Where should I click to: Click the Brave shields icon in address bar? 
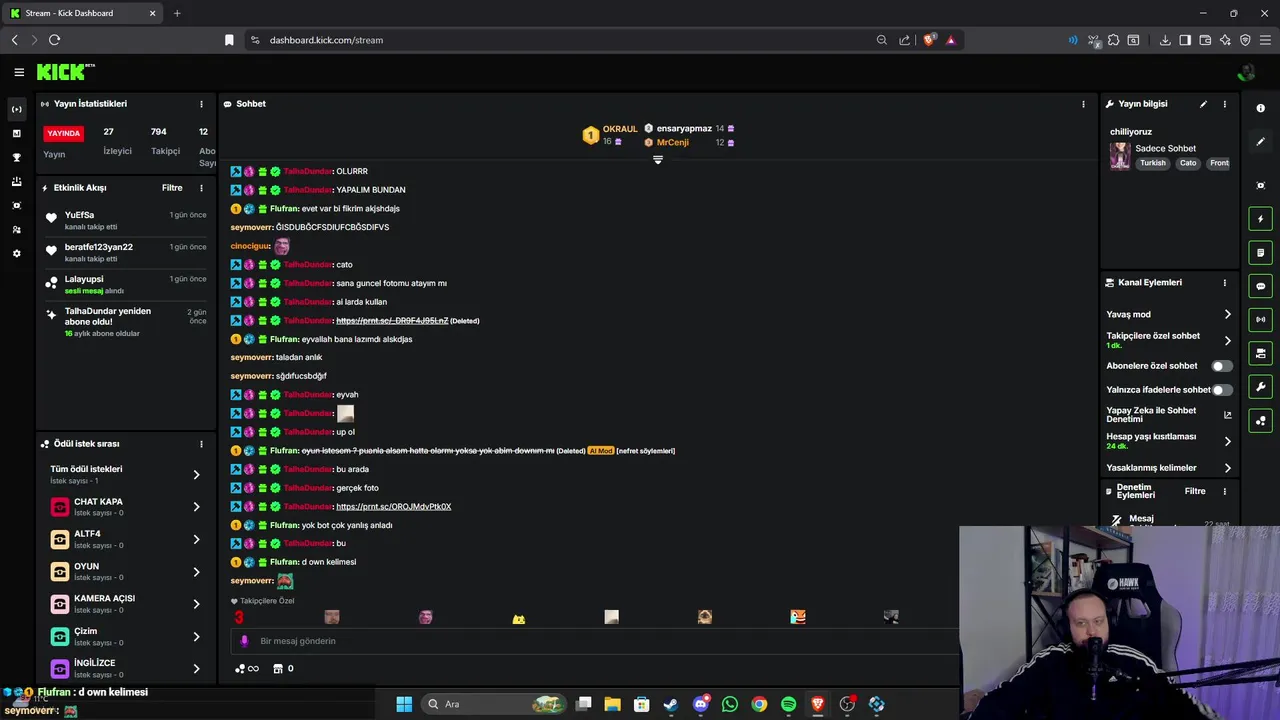pyautogui.click(x=929, y=40)
